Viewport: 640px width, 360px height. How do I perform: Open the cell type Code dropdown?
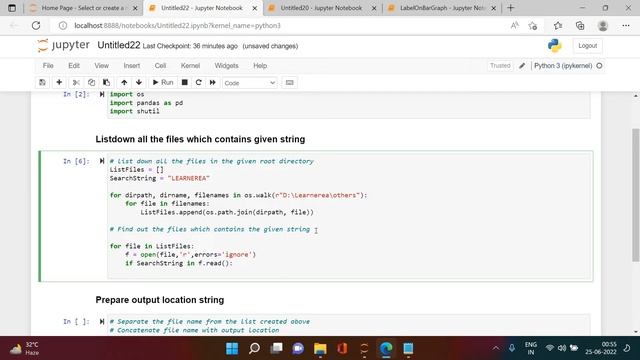(x=249, y=83)
